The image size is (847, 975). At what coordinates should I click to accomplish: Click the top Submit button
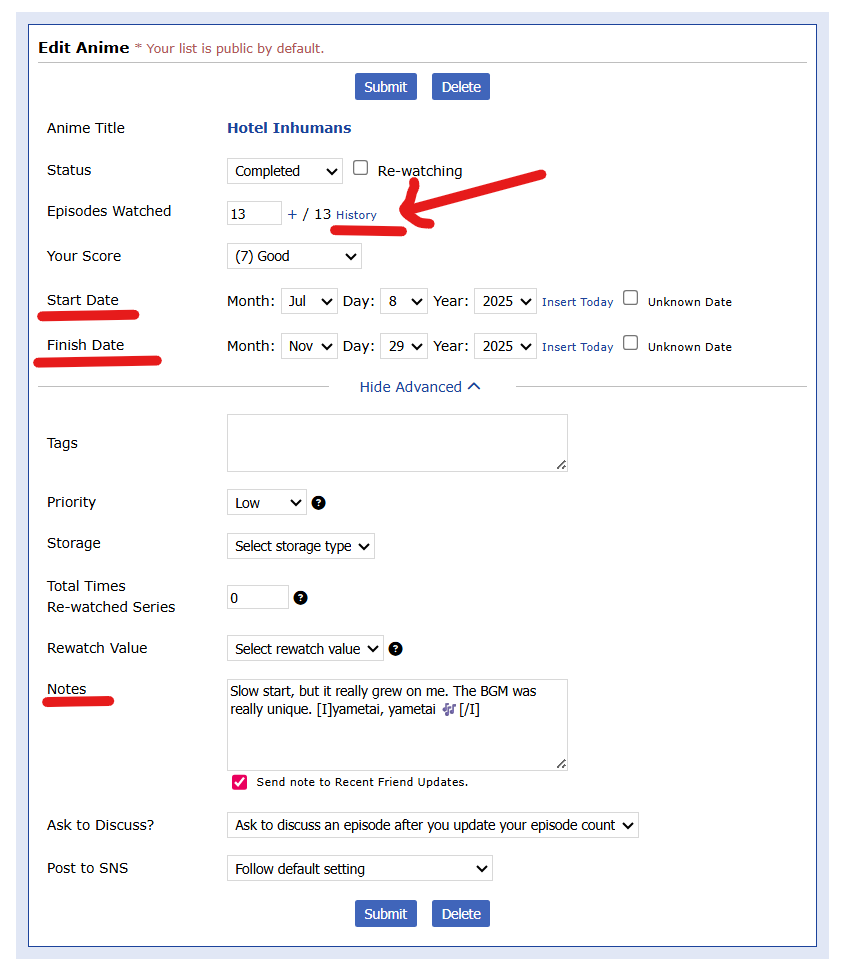(x=385, y=87)
